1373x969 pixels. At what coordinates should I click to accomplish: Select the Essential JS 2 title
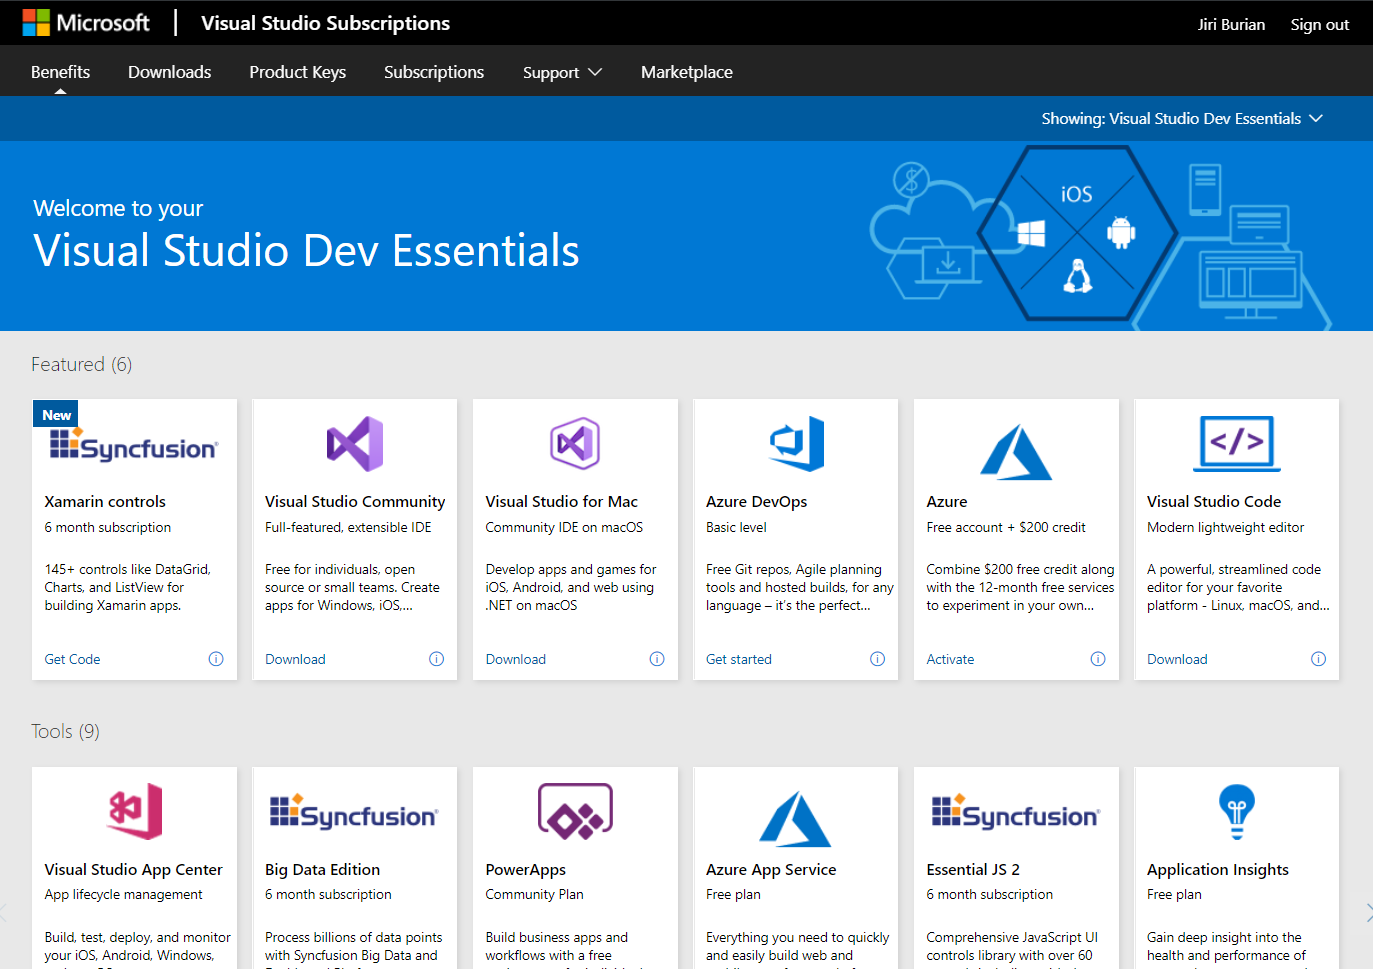(973, 870)
